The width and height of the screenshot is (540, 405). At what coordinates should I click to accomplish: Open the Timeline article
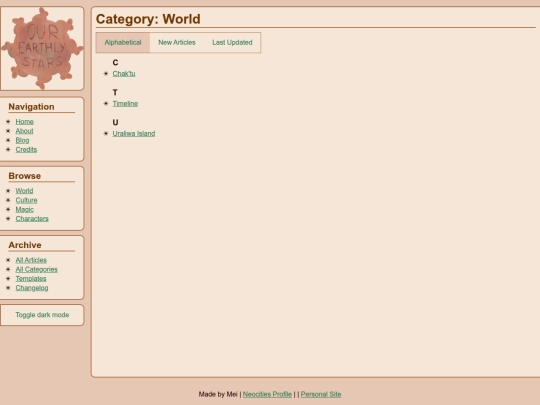click(x=125, y=104)
